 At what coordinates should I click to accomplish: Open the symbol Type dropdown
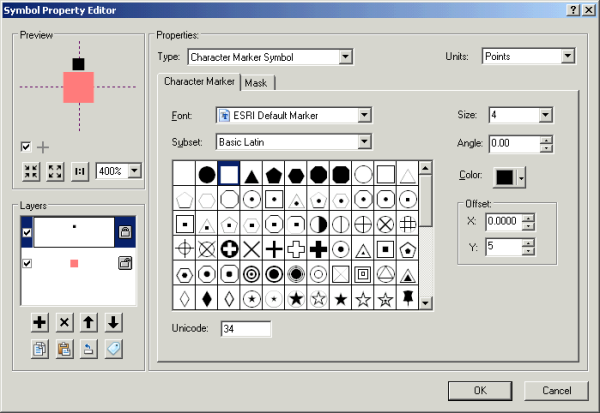click(345, 57)
